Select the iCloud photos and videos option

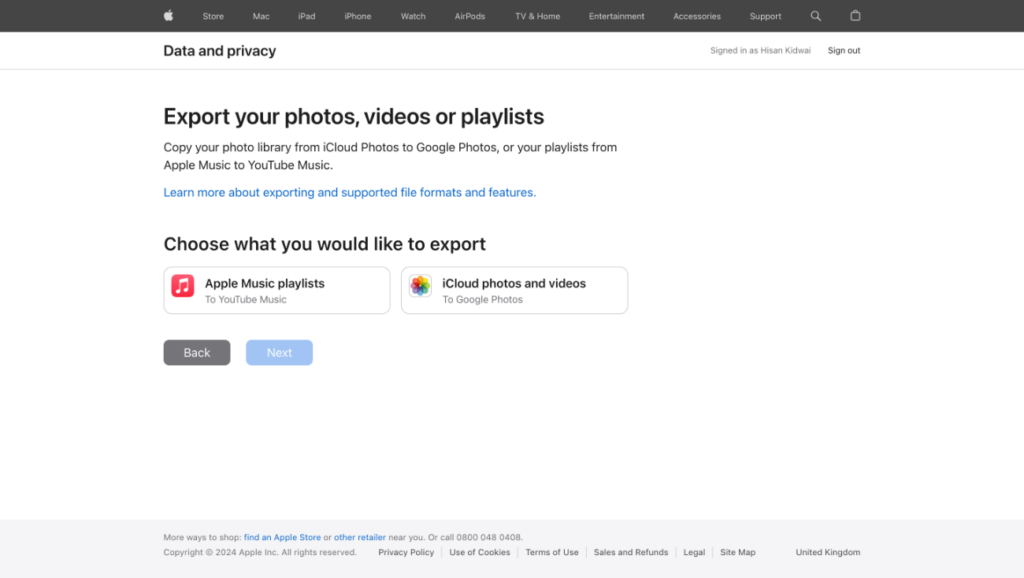click(514, 290)
